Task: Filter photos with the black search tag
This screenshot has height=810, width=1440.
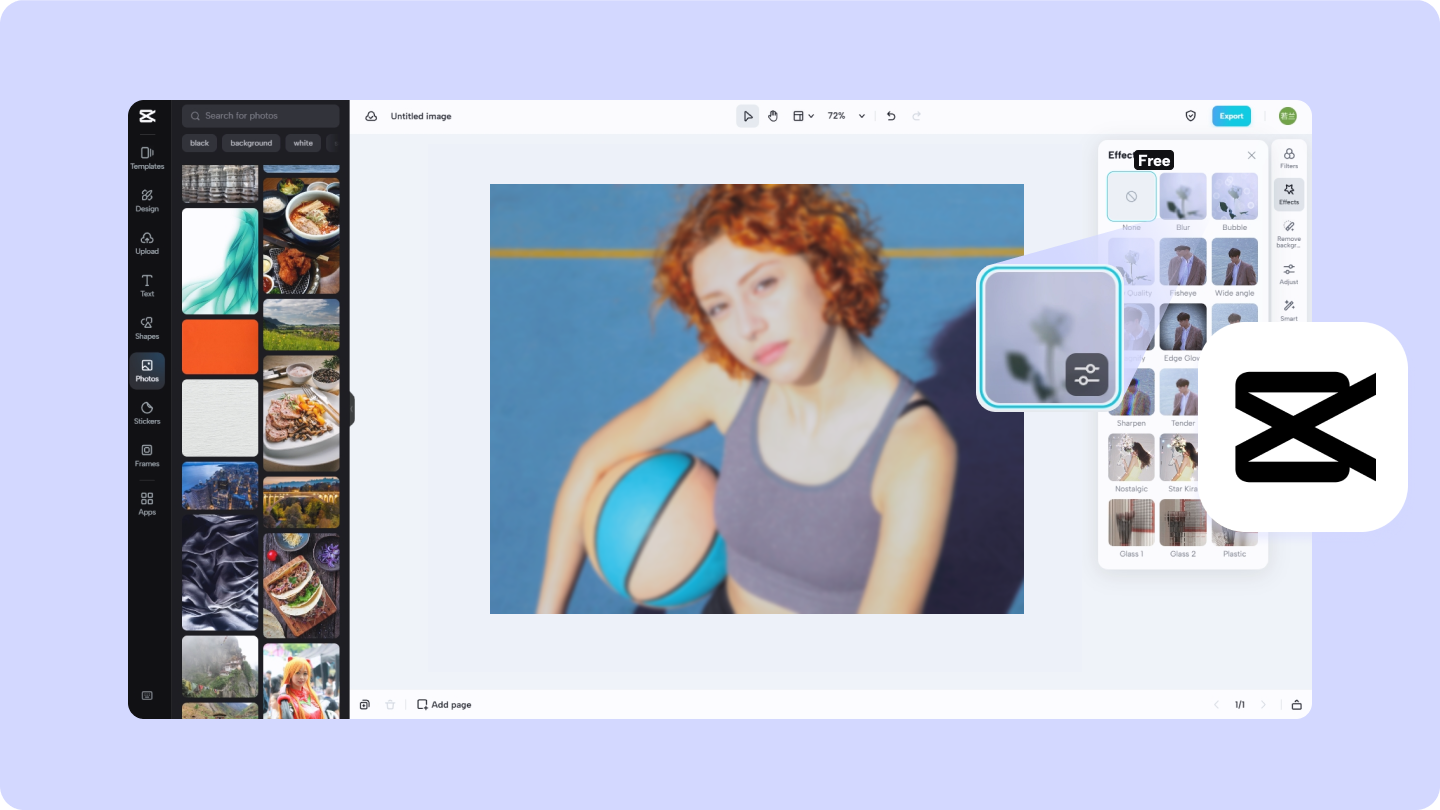Action: [199, 143]
